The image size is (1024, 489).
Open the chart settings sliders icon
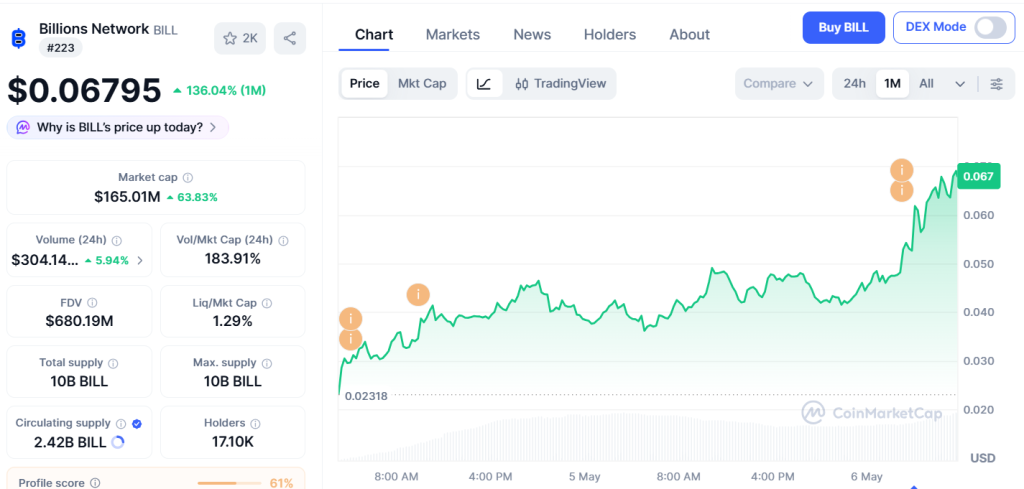click(997, 84)
